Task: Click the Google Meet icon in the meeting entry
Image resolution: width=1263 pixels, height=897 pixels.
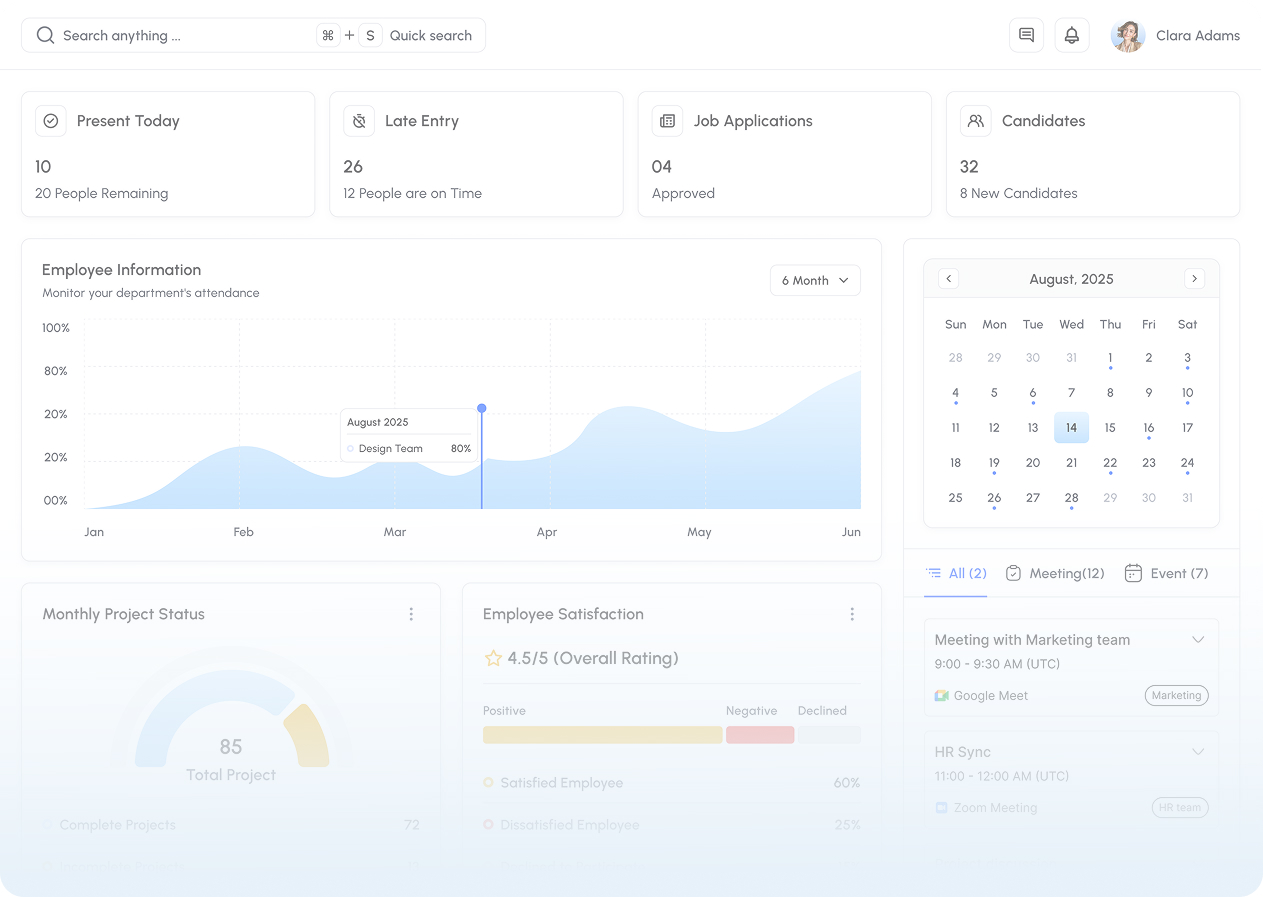Action: [x=941, y=695]
